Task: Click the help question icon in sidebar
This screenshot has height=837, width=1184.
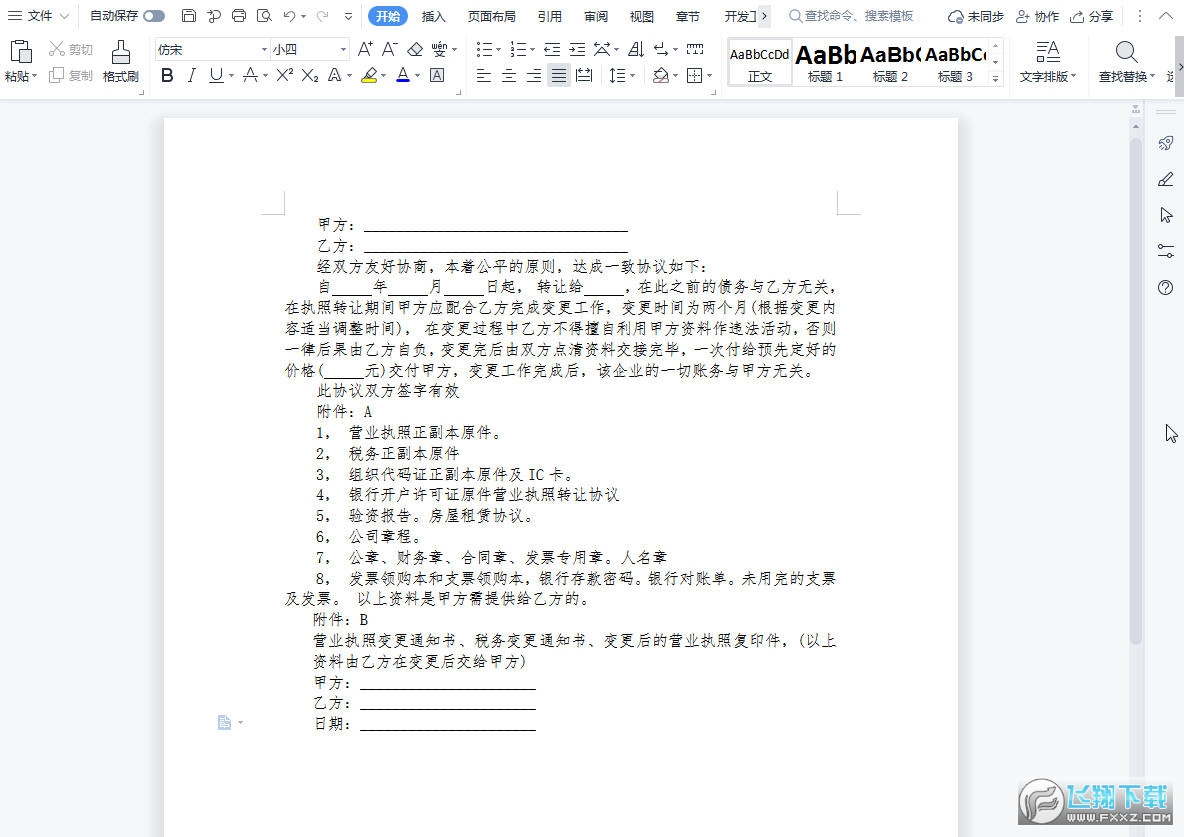Action: coord(1166,287)
